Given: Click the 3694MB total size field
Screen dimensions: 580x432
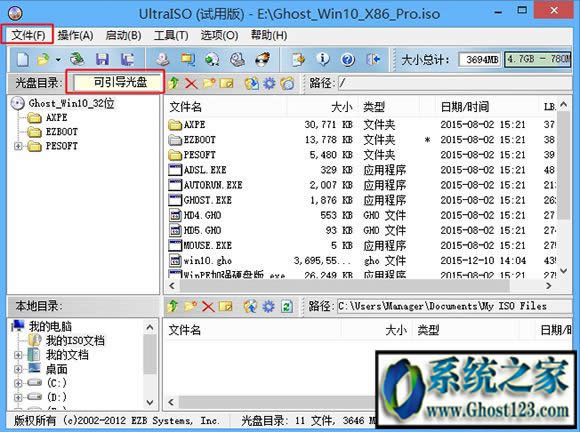Looking at the screenshot, I should (480, 59).
